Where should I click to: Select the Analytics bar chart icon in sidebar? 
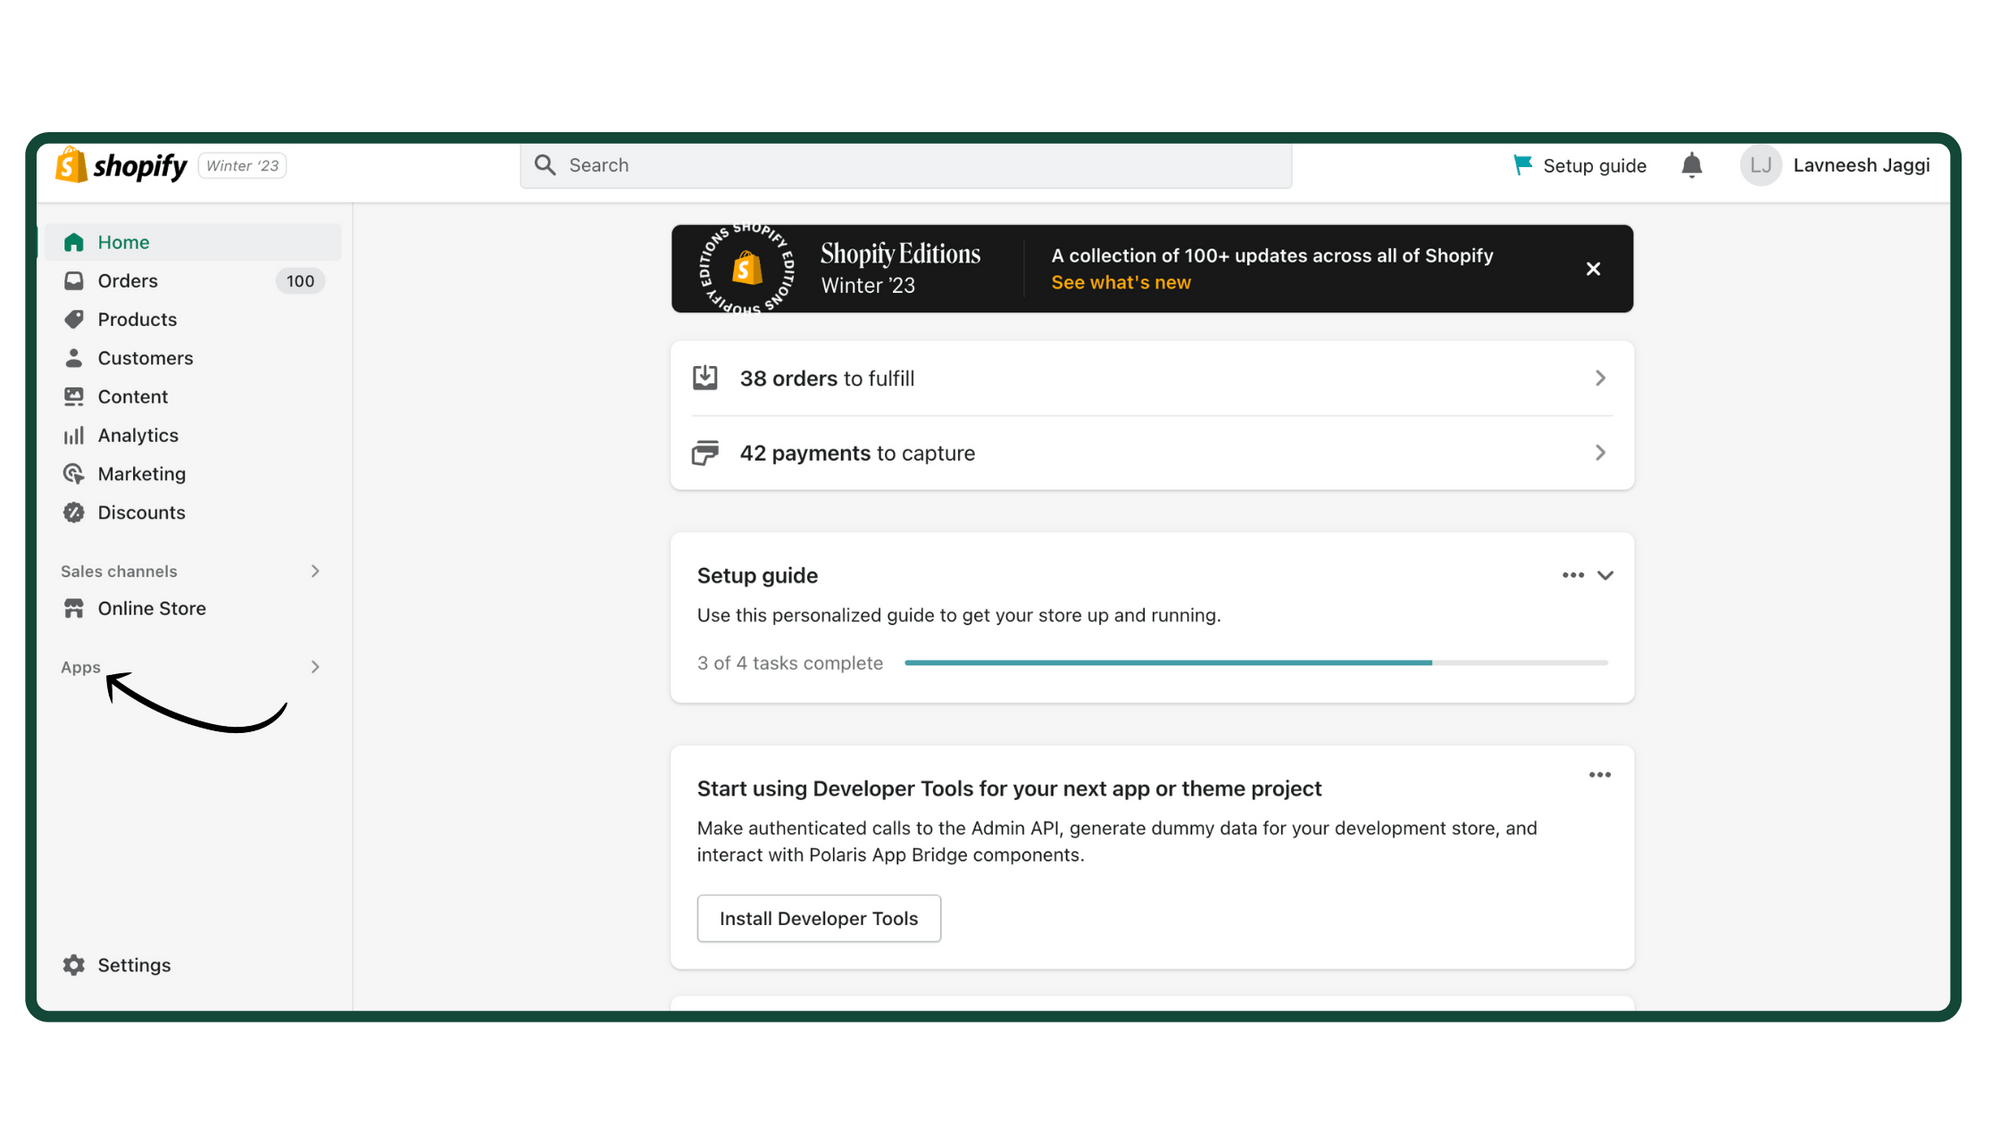click(x=74, y=435)
